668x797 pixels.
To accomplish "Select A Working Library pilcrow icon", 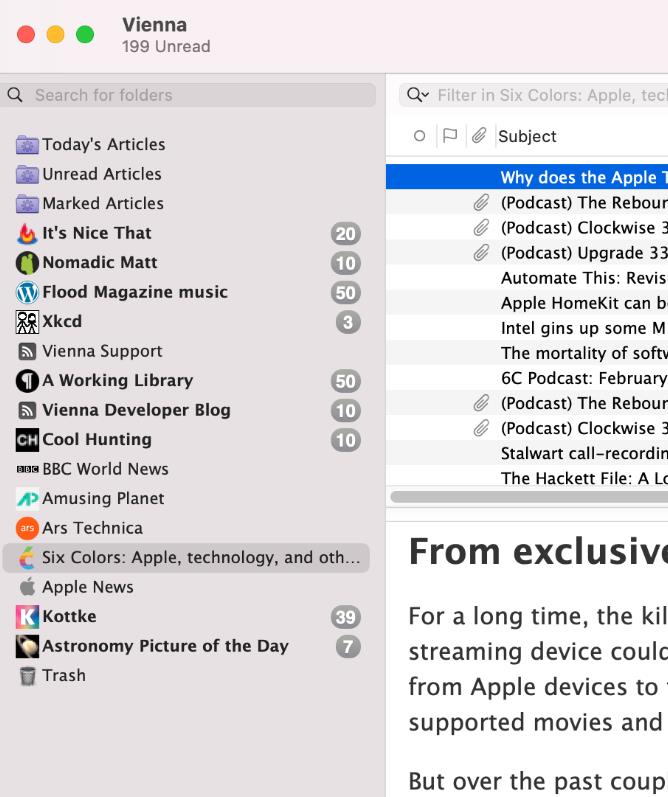I will click(x=27, y=381).
